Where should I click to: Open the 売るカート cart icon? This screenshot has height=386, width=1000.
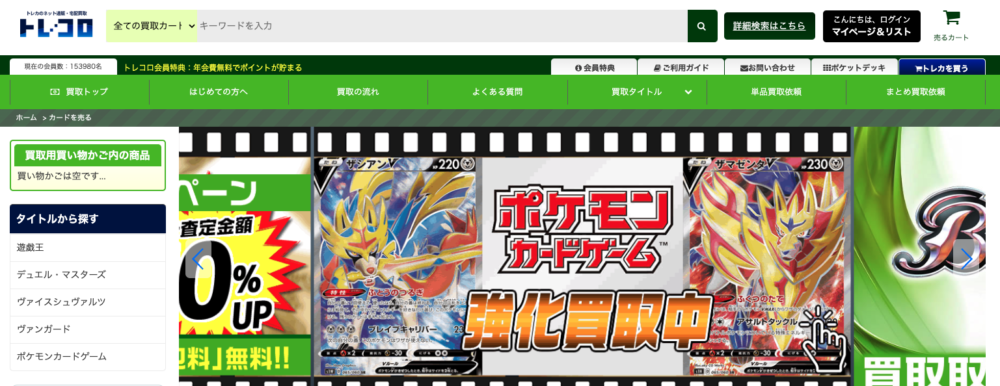[x=951, y=26]
